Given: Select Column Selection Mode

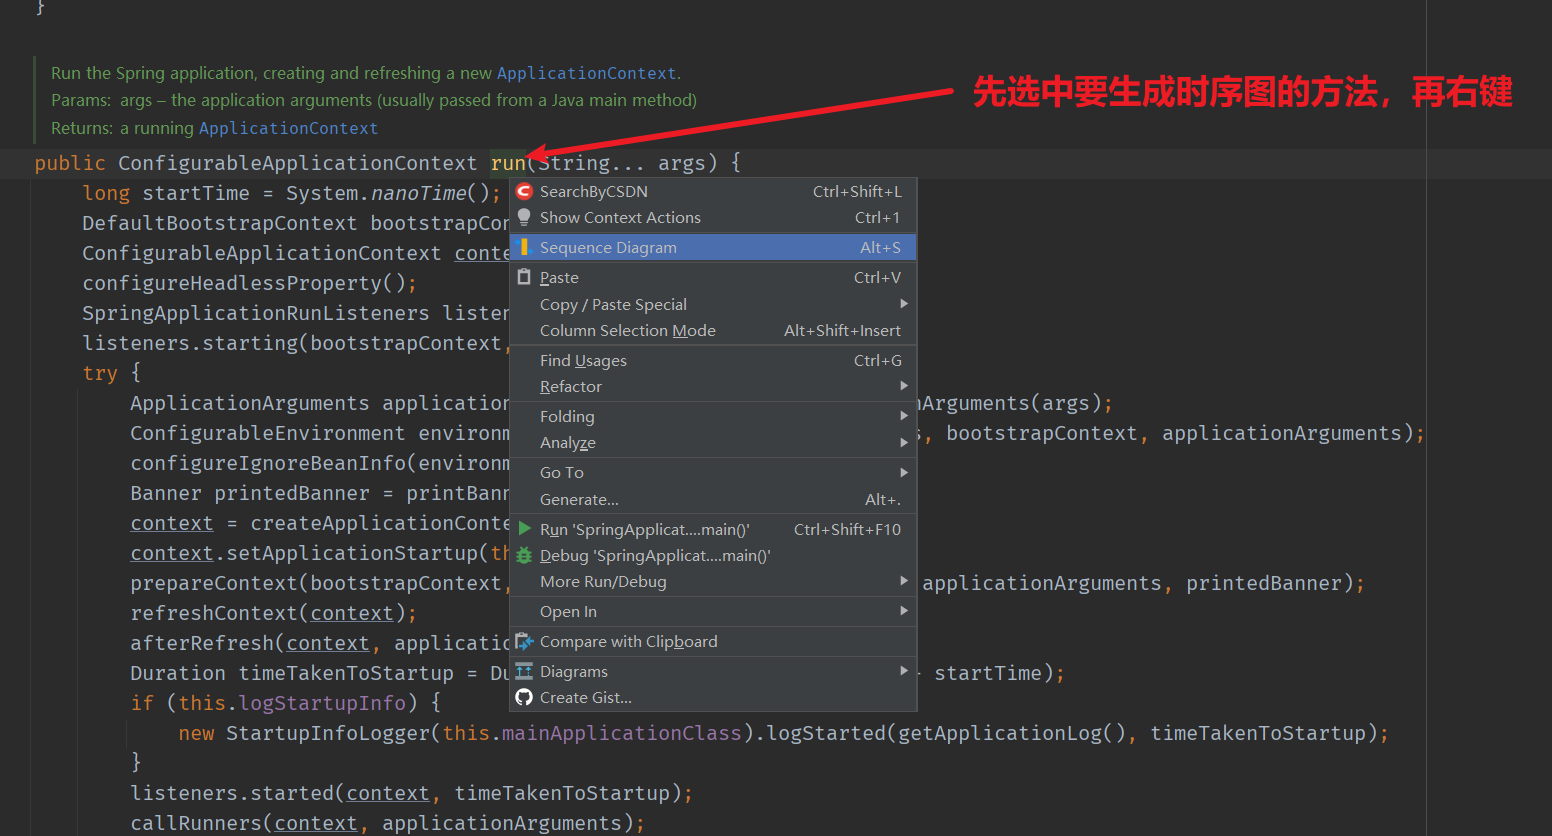Looking at the screenshot, I should coord(713,330).
